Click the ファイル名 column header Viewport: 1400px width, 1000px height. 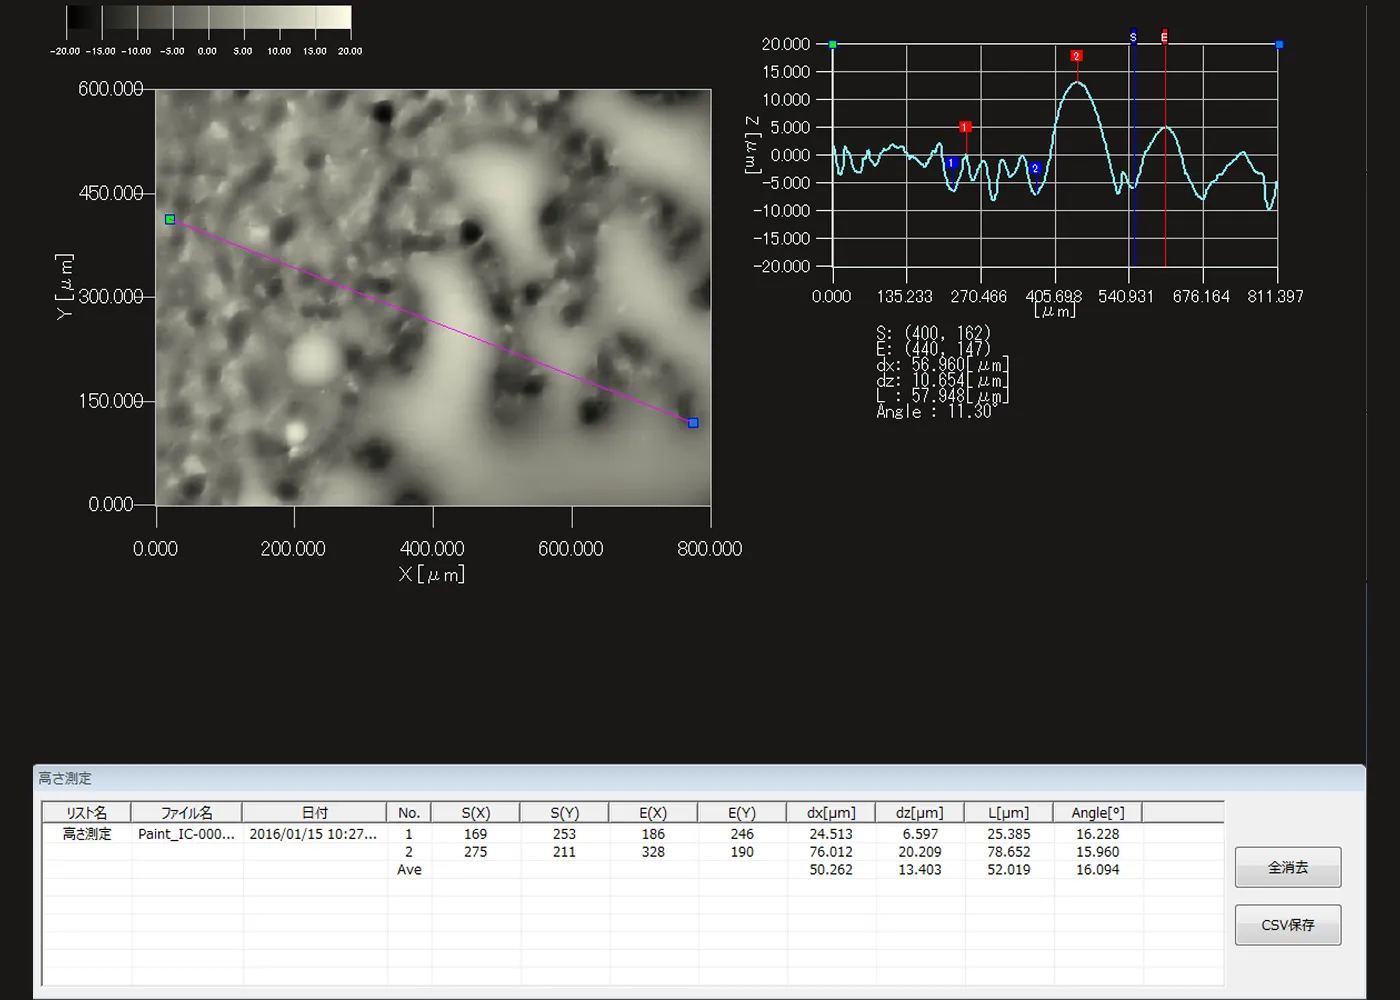[x=187, y=813]
